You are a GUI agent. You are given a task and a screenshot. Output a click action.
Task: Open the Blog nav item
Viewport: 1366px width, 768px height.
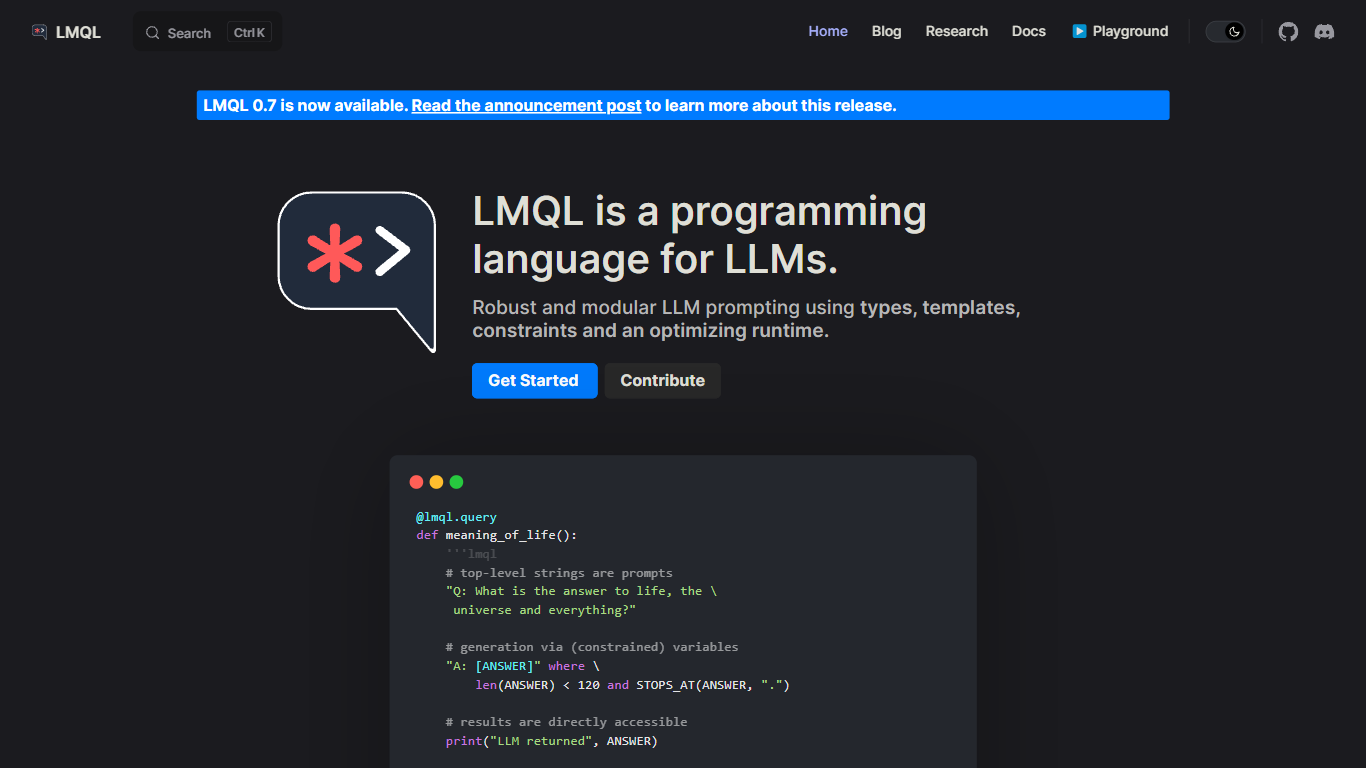(x=886, y=31)
